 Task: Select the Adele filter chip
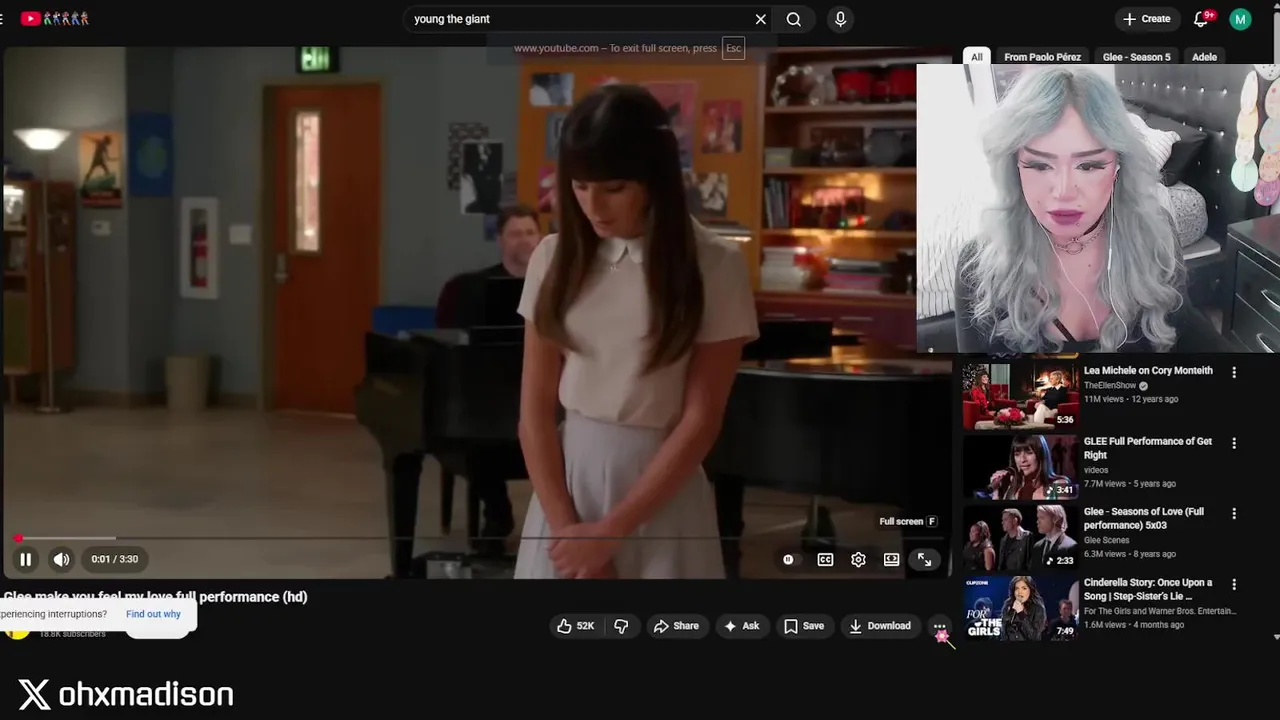[x=1204, y=57]
